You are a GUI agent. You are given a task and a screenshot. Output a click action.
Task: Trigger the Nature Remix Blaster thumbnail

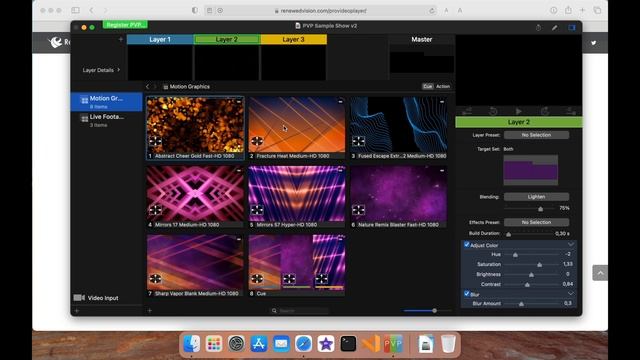(x=398, y=193)
